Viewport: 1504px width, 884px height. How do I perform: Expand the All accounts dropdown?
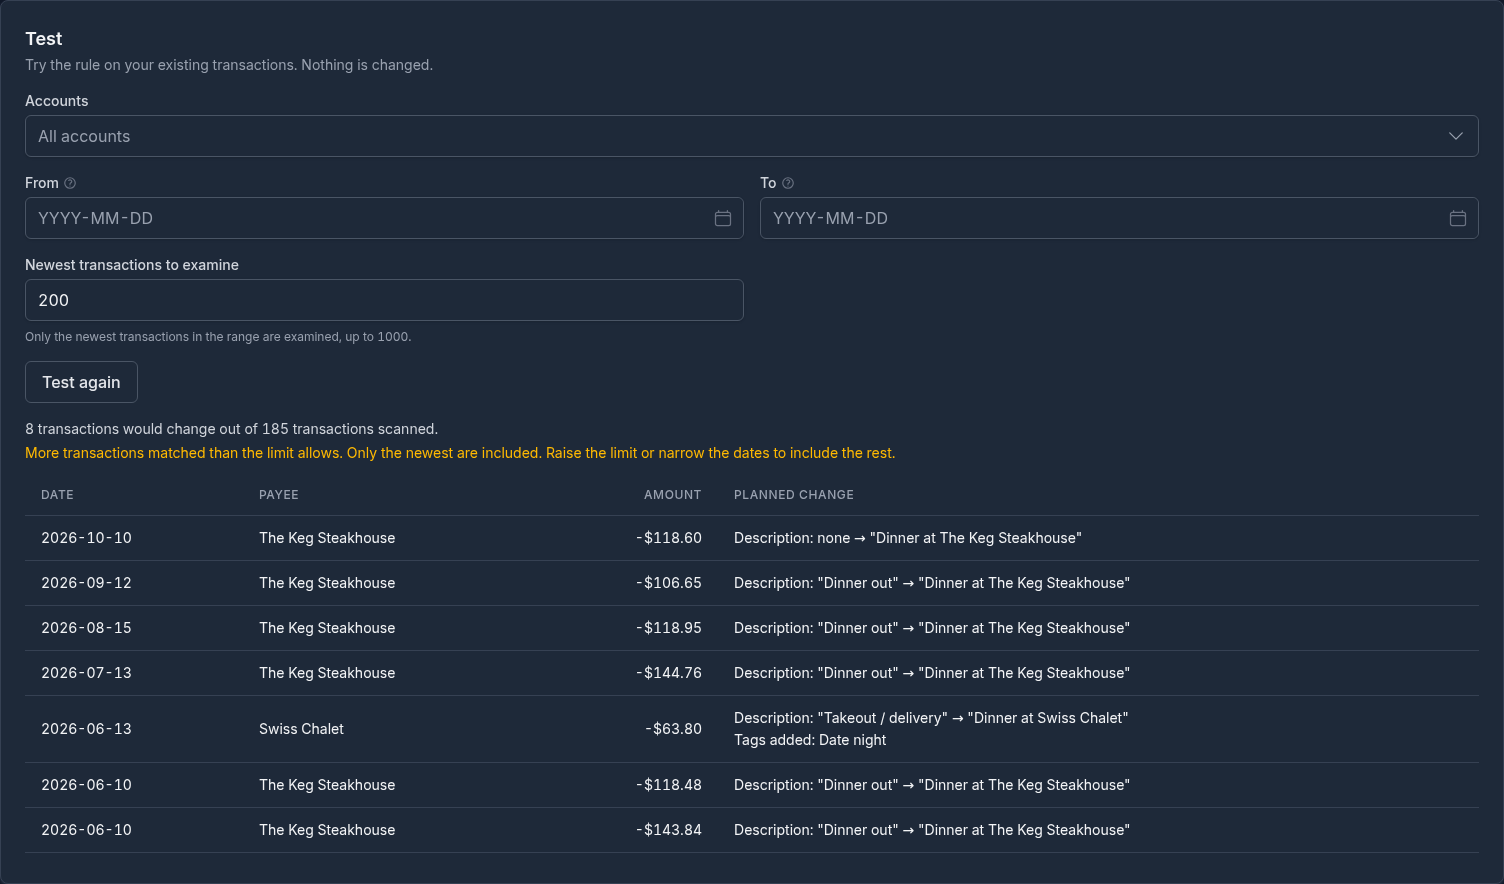point(752,136)
